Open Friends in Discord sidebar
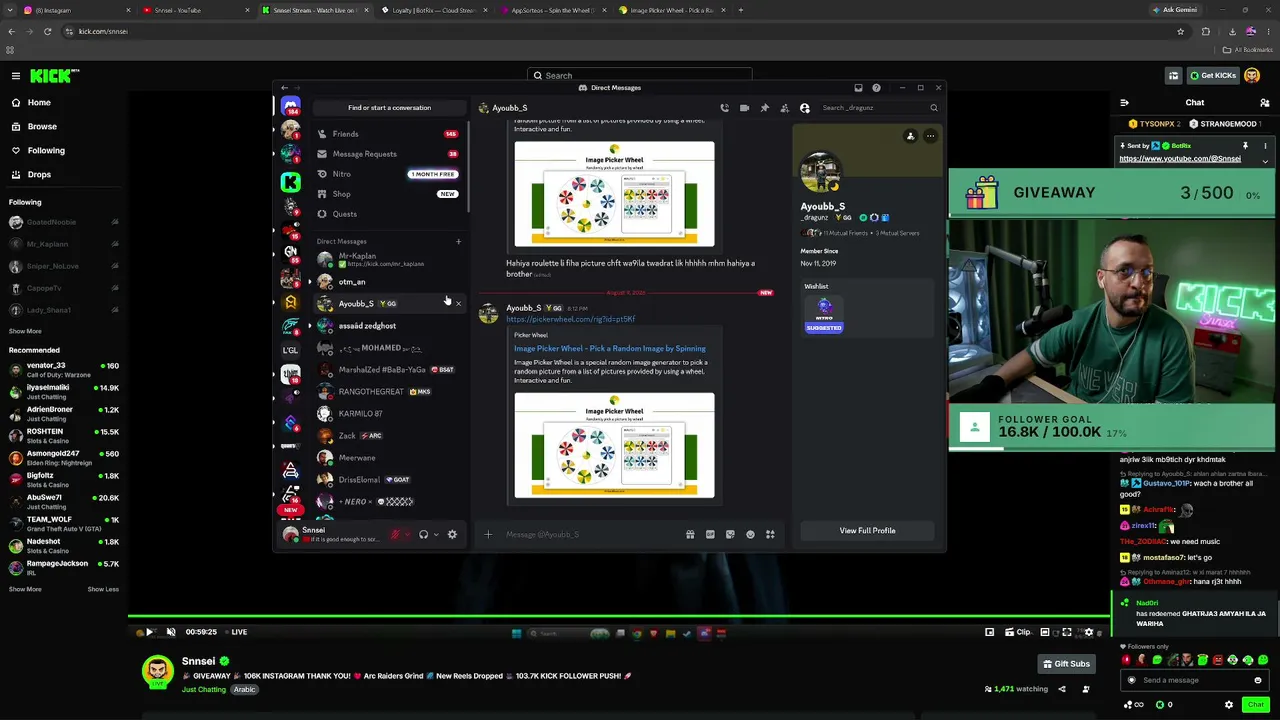Image resolution: width=1280 pixels, height=720 pixels. [x=388, y=134]
